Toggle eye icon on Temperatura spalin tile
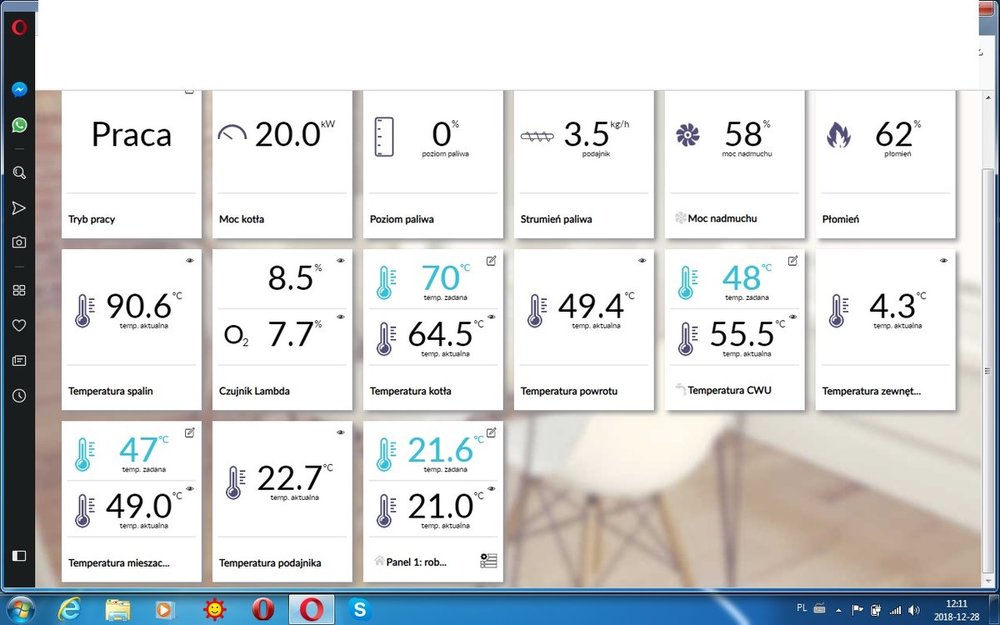The height and width of the screenshot is (625, 1000). (189, 260)
